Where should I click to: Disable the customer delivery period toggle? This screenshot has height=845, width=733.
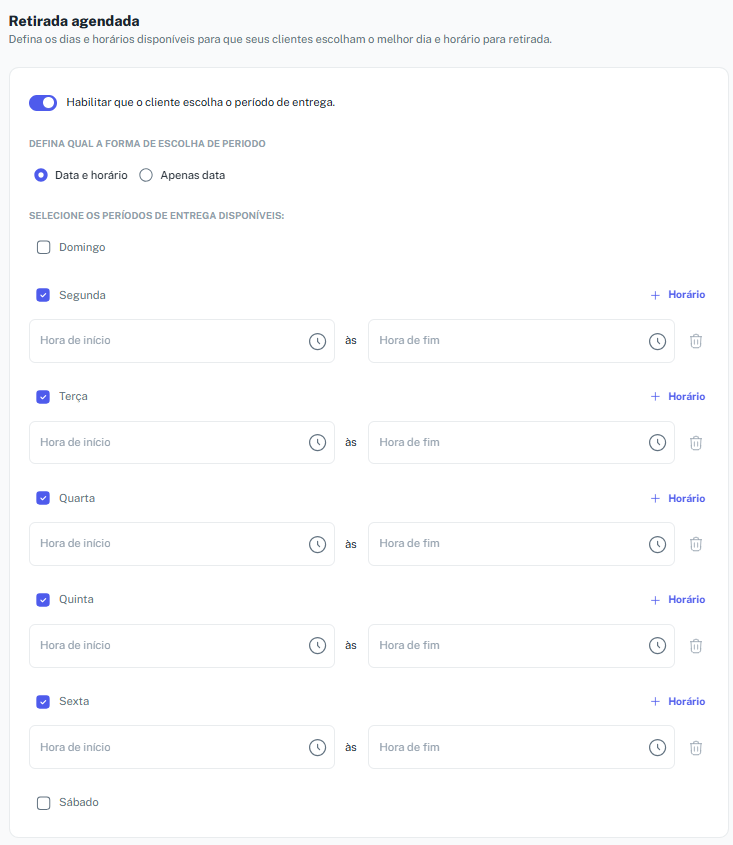pyautogui.click(x=43, y=102)
